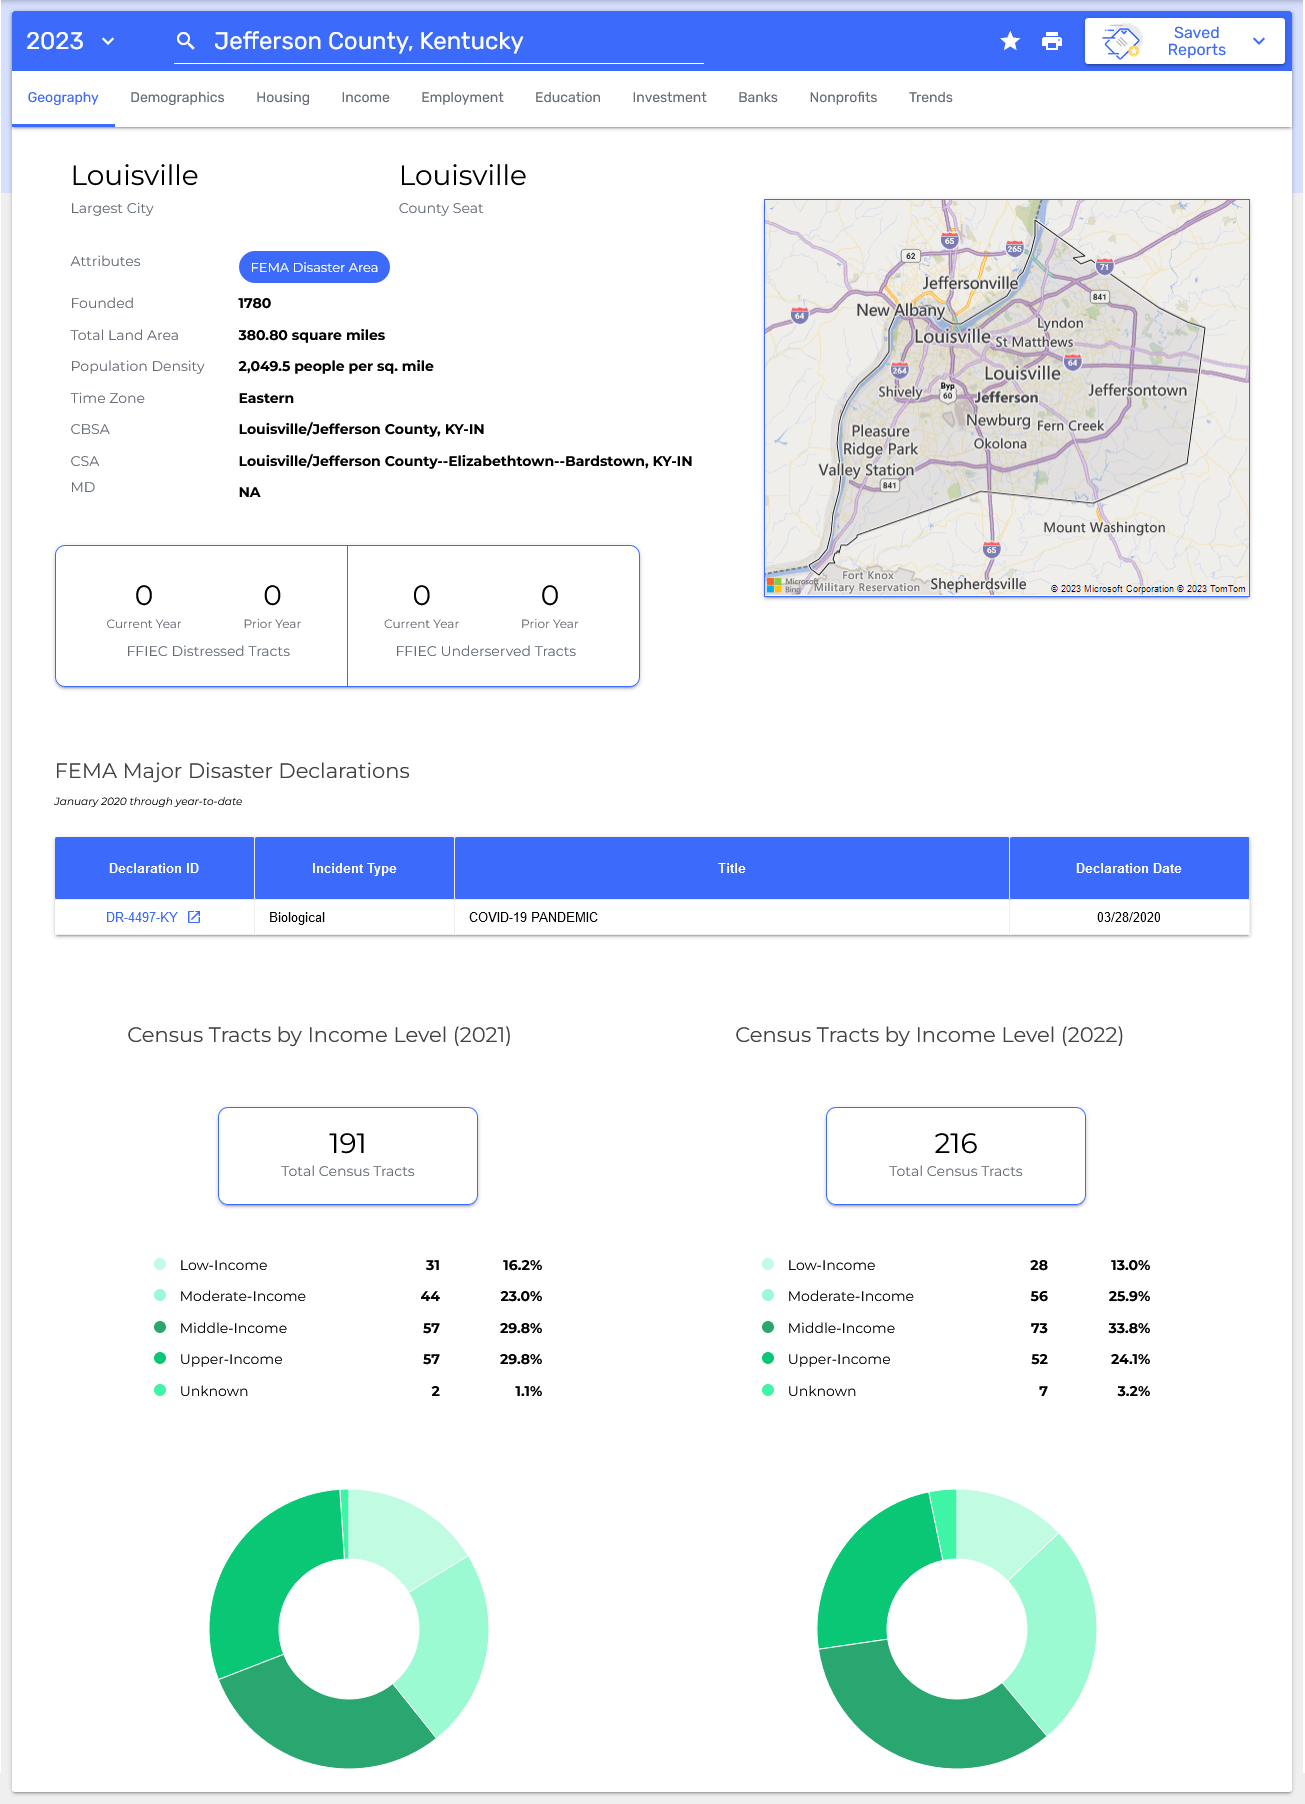Favorite this report with the star icon
This screenshot has width=1305, height=1804.
(1010, 41)
